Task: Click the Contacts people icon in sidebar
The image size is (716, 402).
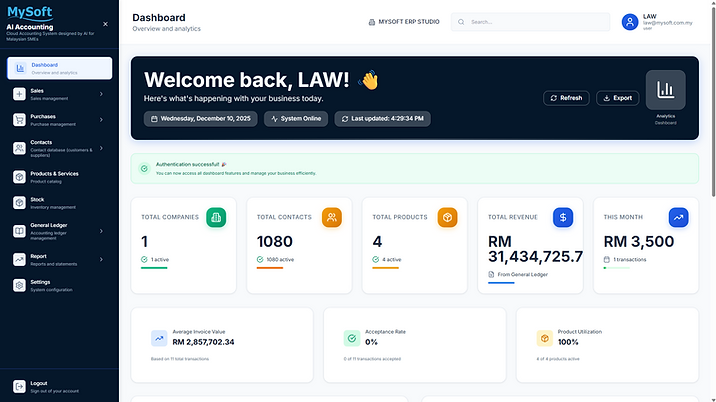Action: [19, 148]
